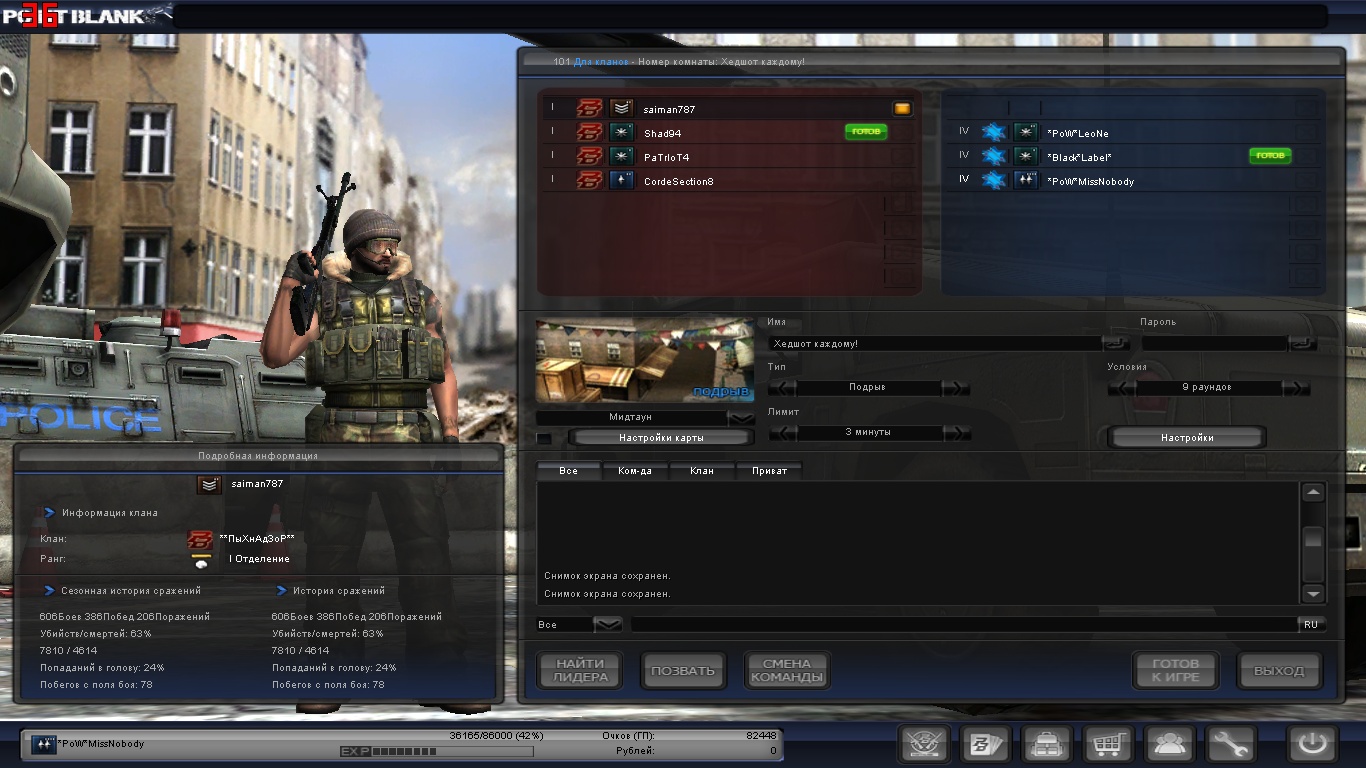
Task: Switch to the Приват chat tab
Action: tap(769, 471)
